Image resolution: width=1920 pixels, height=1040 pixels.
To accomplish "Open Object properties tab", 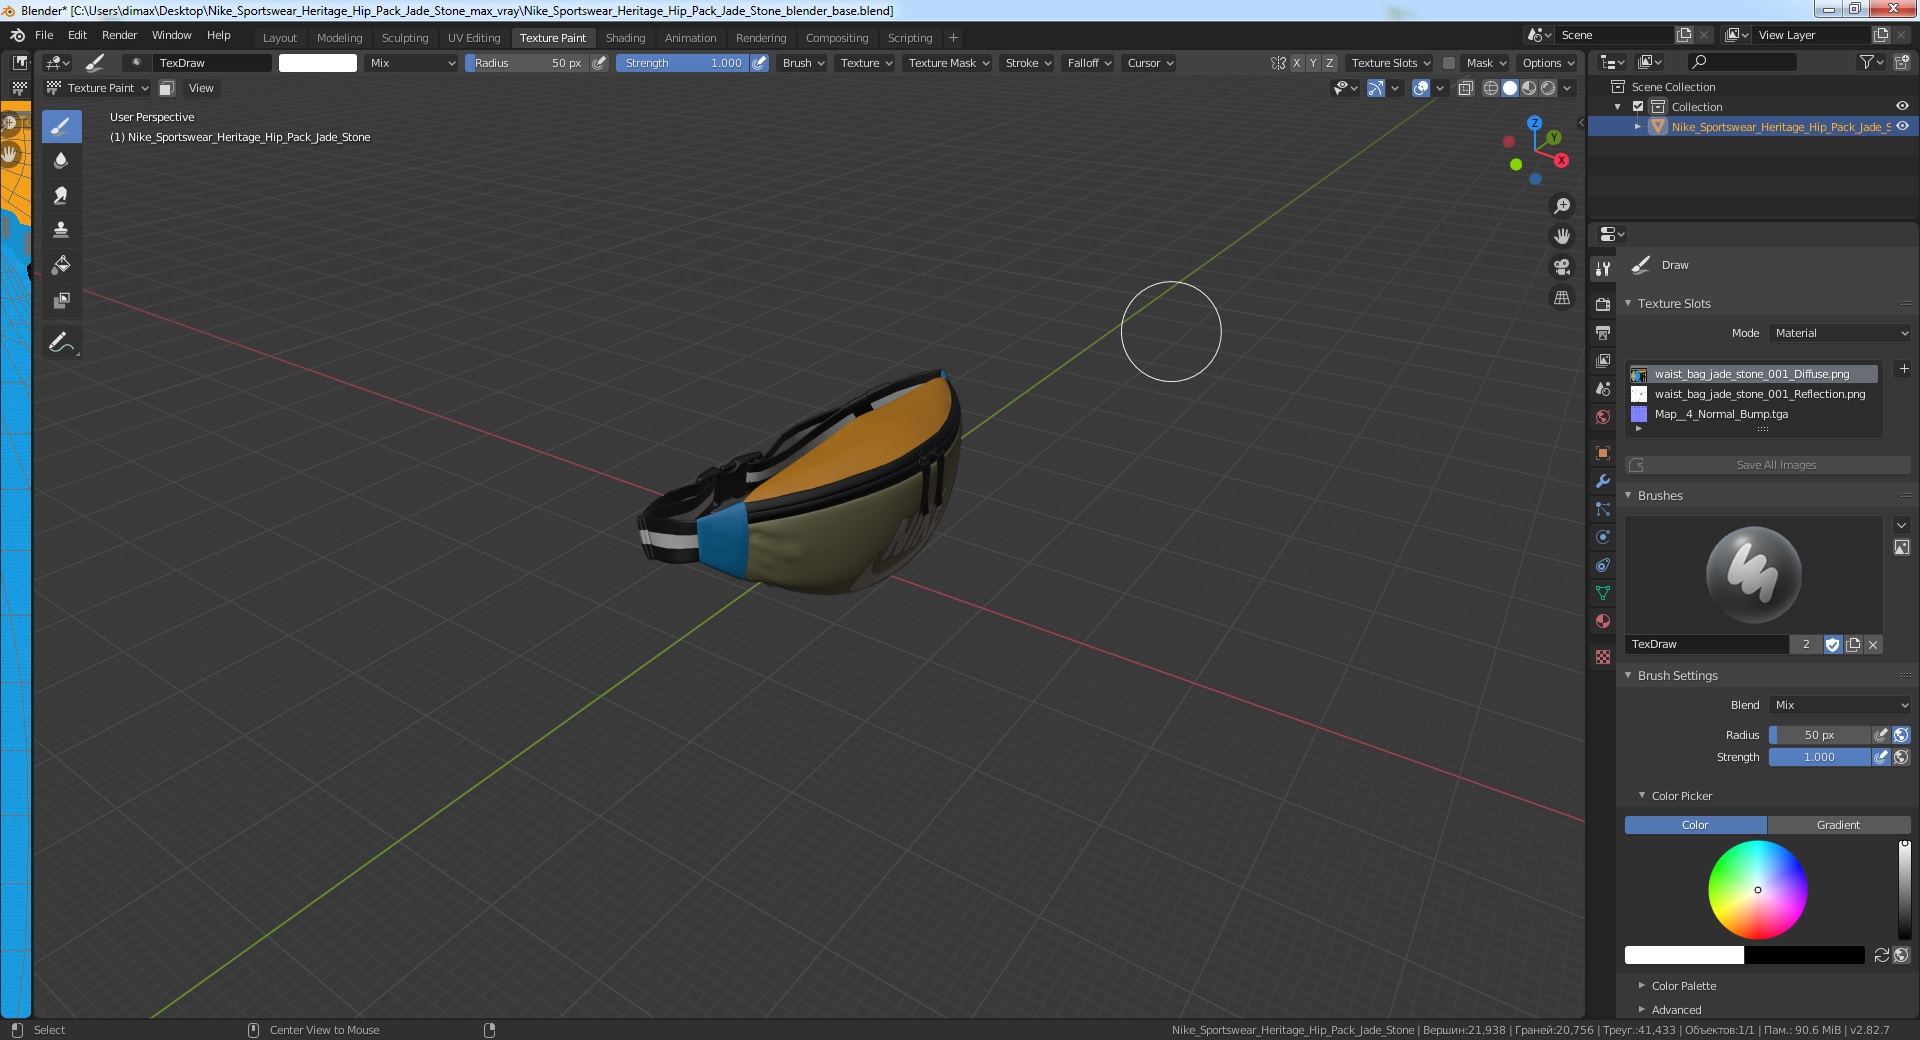I will tap(1603, 453).
